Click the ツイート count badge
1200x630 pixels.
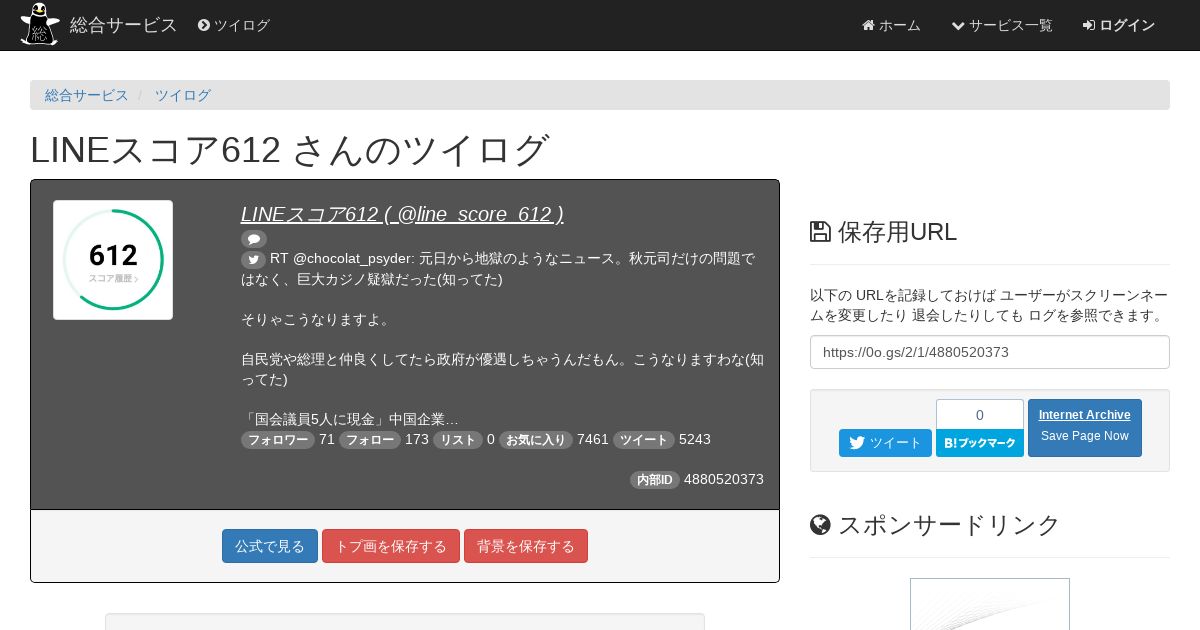(644, 440)
